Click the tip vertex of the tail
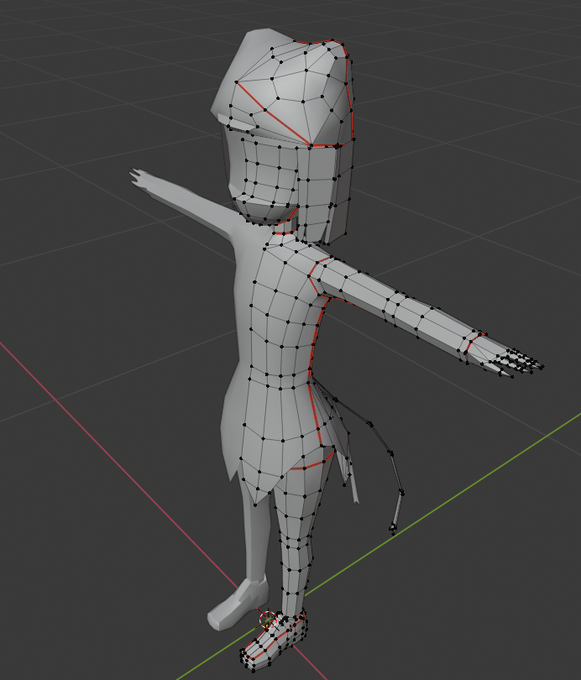 pos(392,533)
